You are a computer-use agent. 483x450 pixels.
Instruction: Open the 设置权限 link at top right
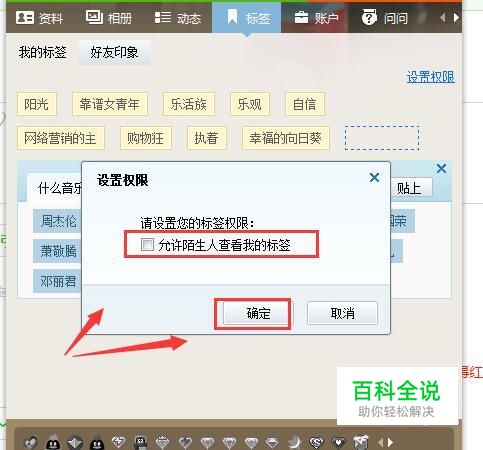coord(430,77)
